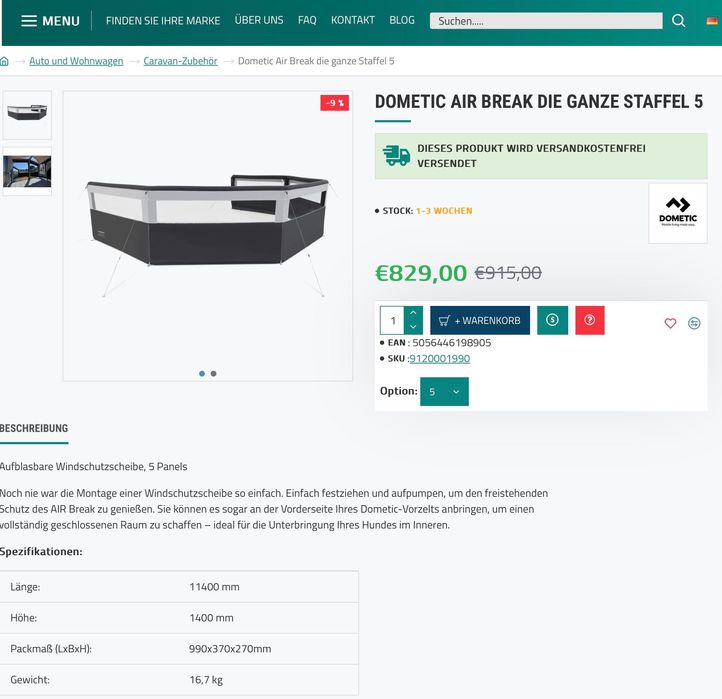The image size is (722, 699).
Task: Open the hamburger MENU
Action: (x=50, y=21)
